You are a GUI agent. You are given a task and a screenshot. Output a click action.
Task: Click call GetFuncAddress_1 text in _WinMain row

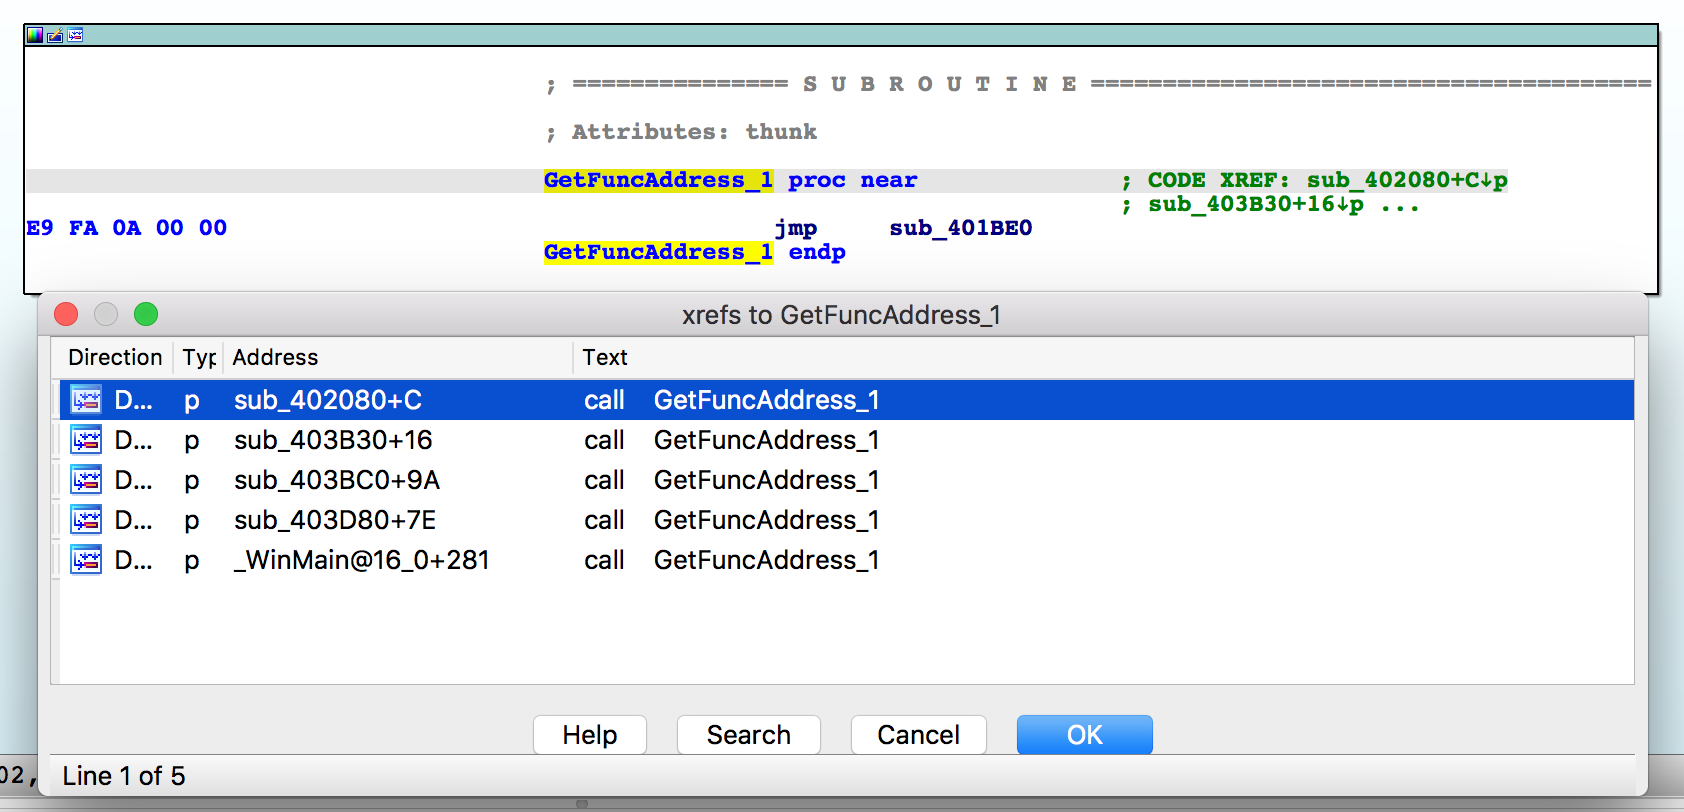732,560
